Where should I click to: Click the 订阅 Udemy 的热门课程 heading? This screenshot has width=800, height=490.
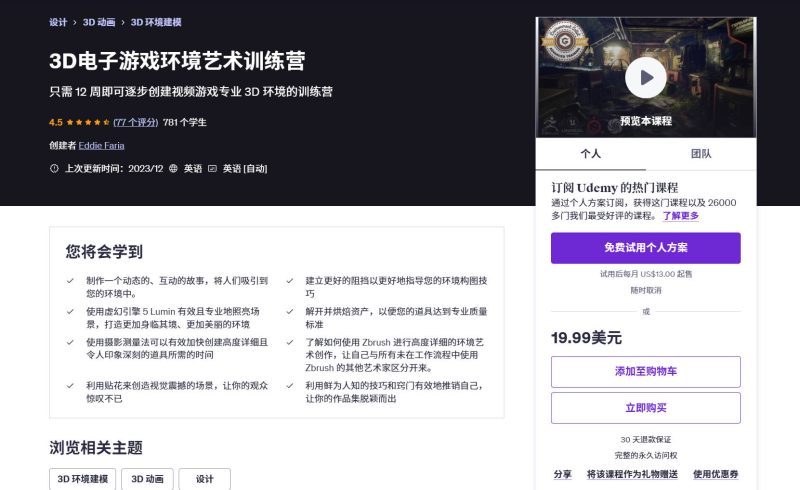click(615, 187)
